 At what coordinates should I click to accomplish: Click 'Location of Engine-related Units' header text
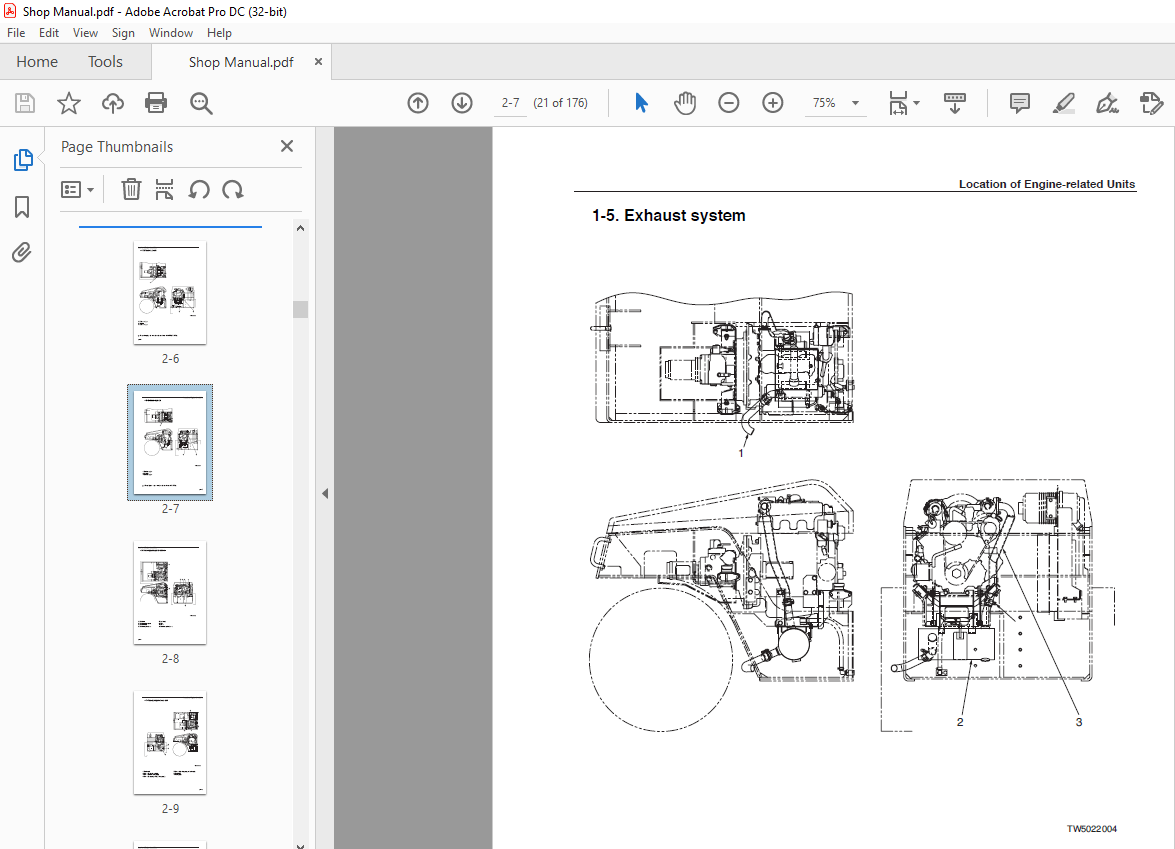tap(1047, 184)
